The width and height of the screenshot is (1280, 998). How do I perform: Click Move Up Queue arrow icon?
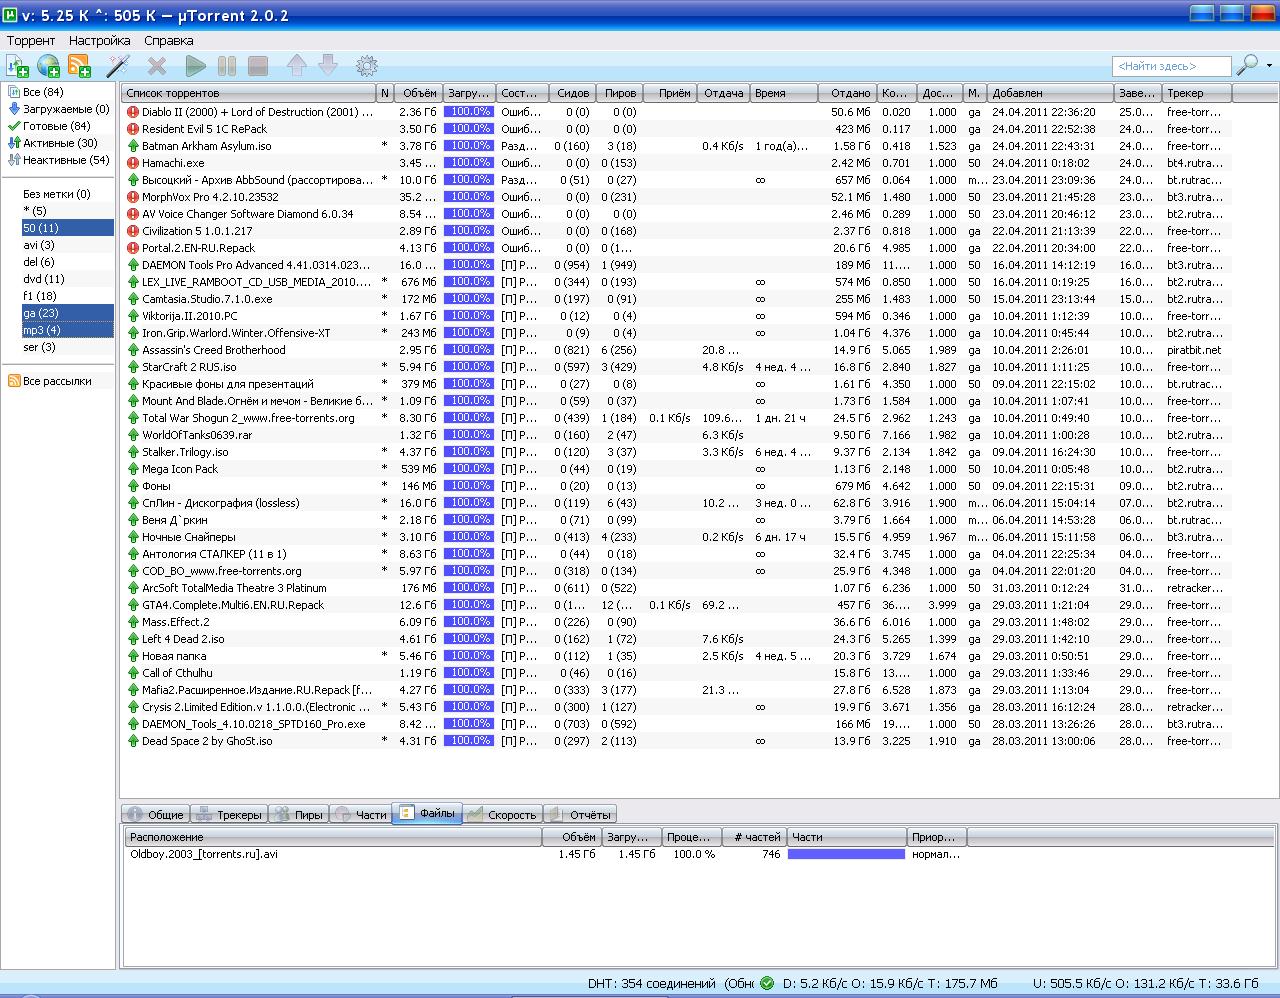(x=297, y=66)
